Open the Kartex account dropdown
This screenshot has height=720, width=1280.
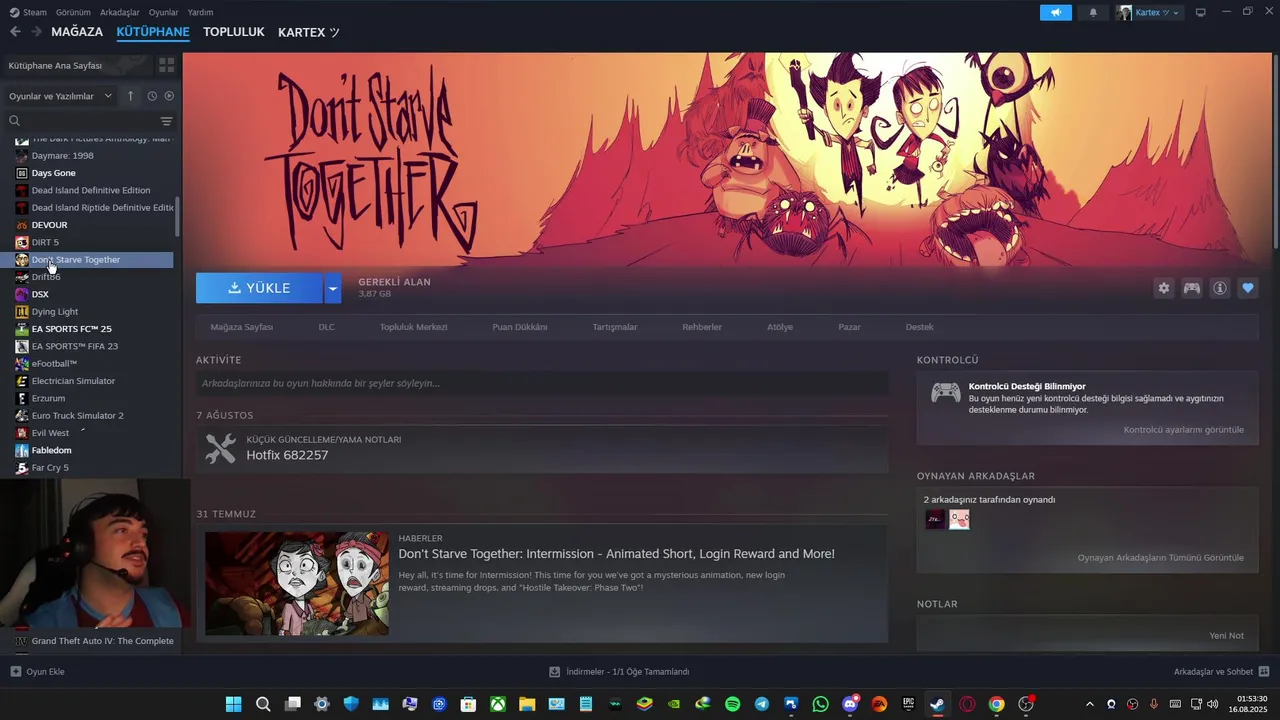pyautogui.click(x=1149, y=12)
